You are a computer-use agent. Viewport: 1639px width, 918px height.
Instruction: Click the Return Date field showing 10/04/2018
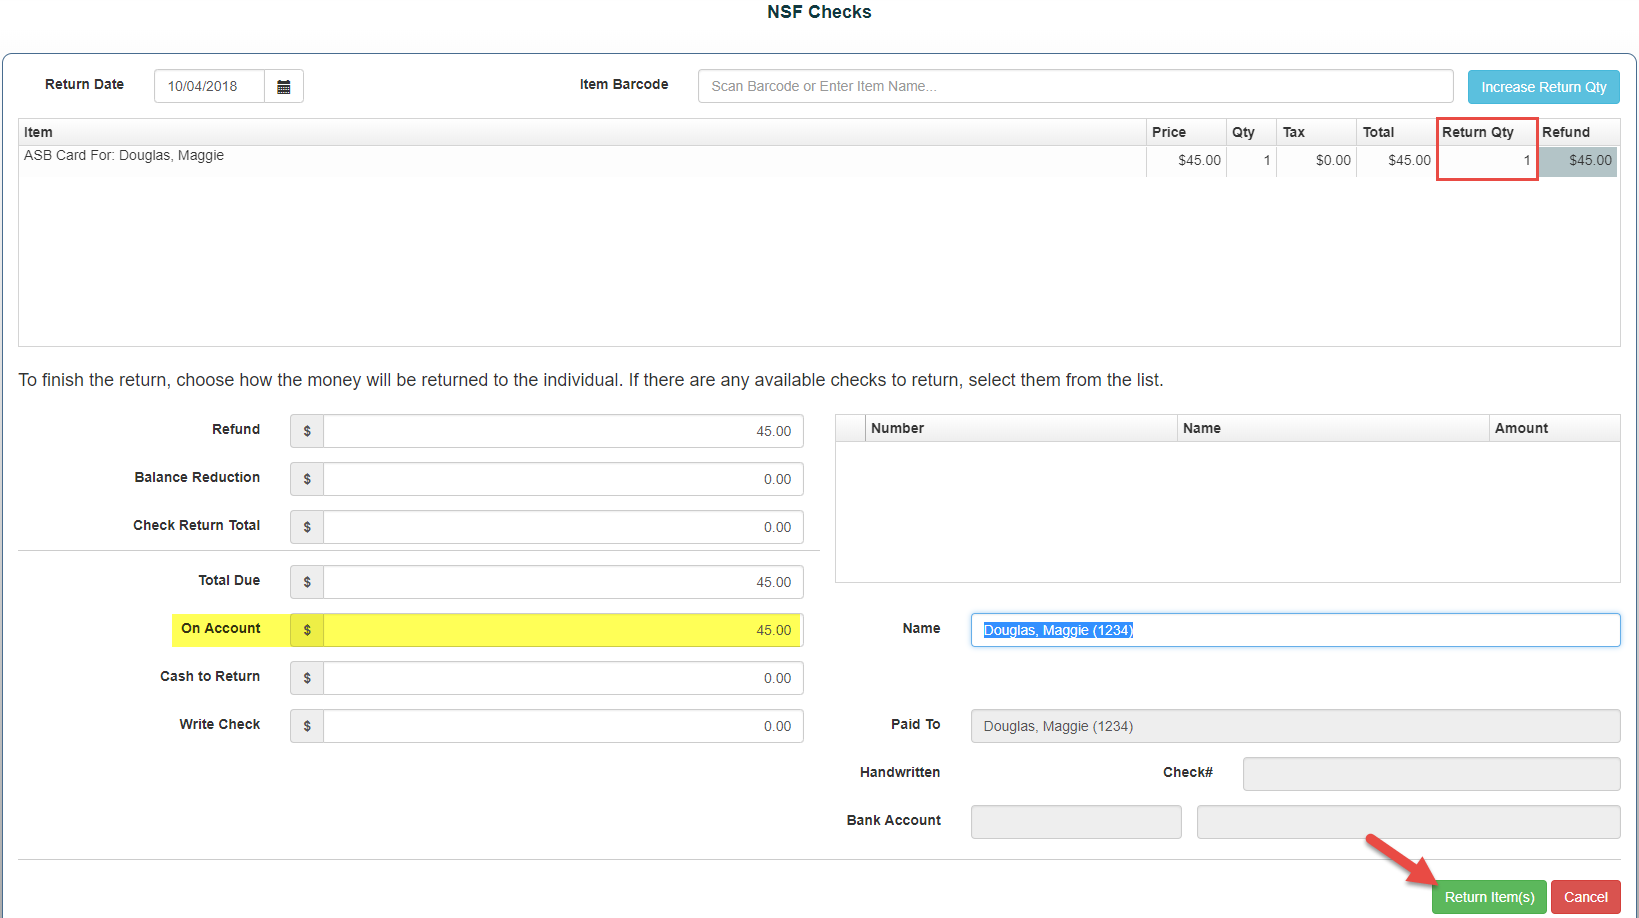[x=209, y=86]
